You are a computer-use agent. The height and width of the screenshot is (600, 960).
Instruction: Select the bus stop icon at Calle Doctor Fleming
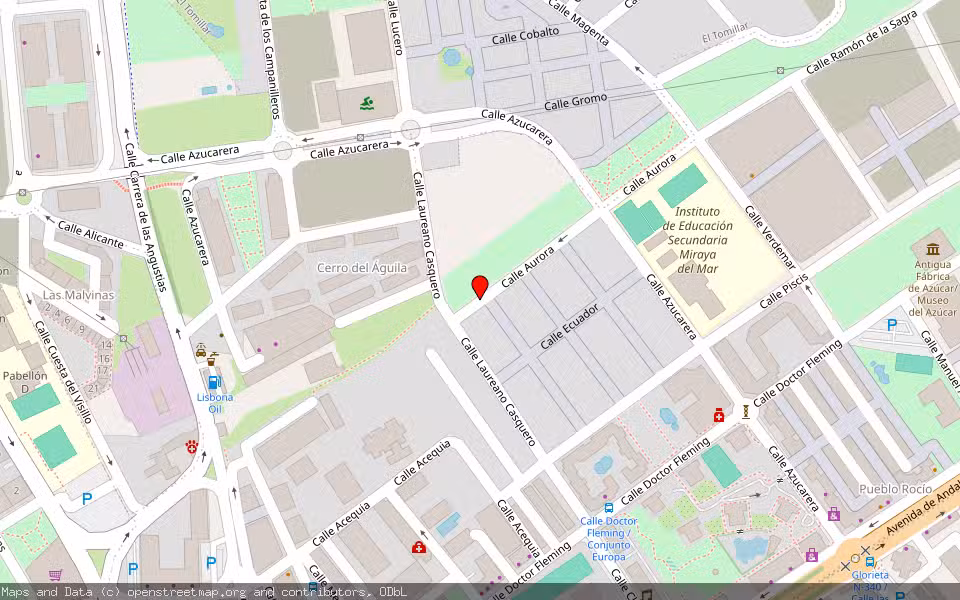click(x=609, y=508)
